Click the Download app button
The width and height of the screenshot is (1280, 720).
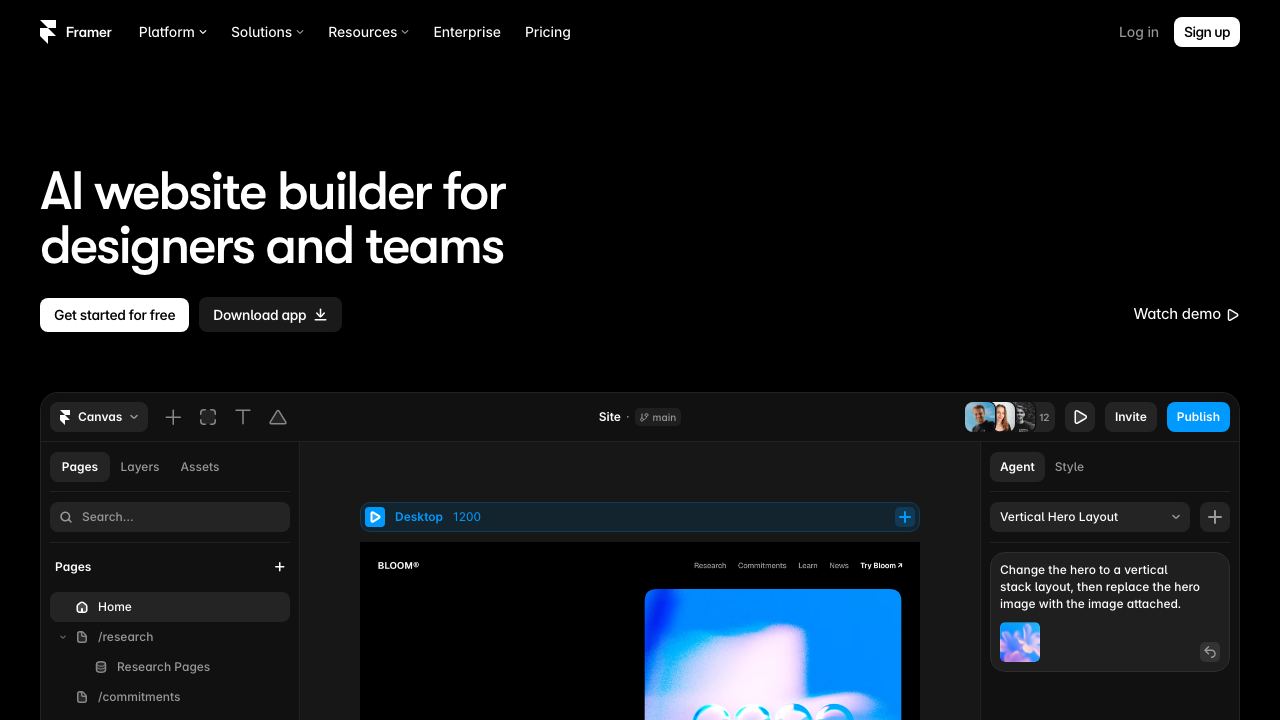tap(270, 315)
